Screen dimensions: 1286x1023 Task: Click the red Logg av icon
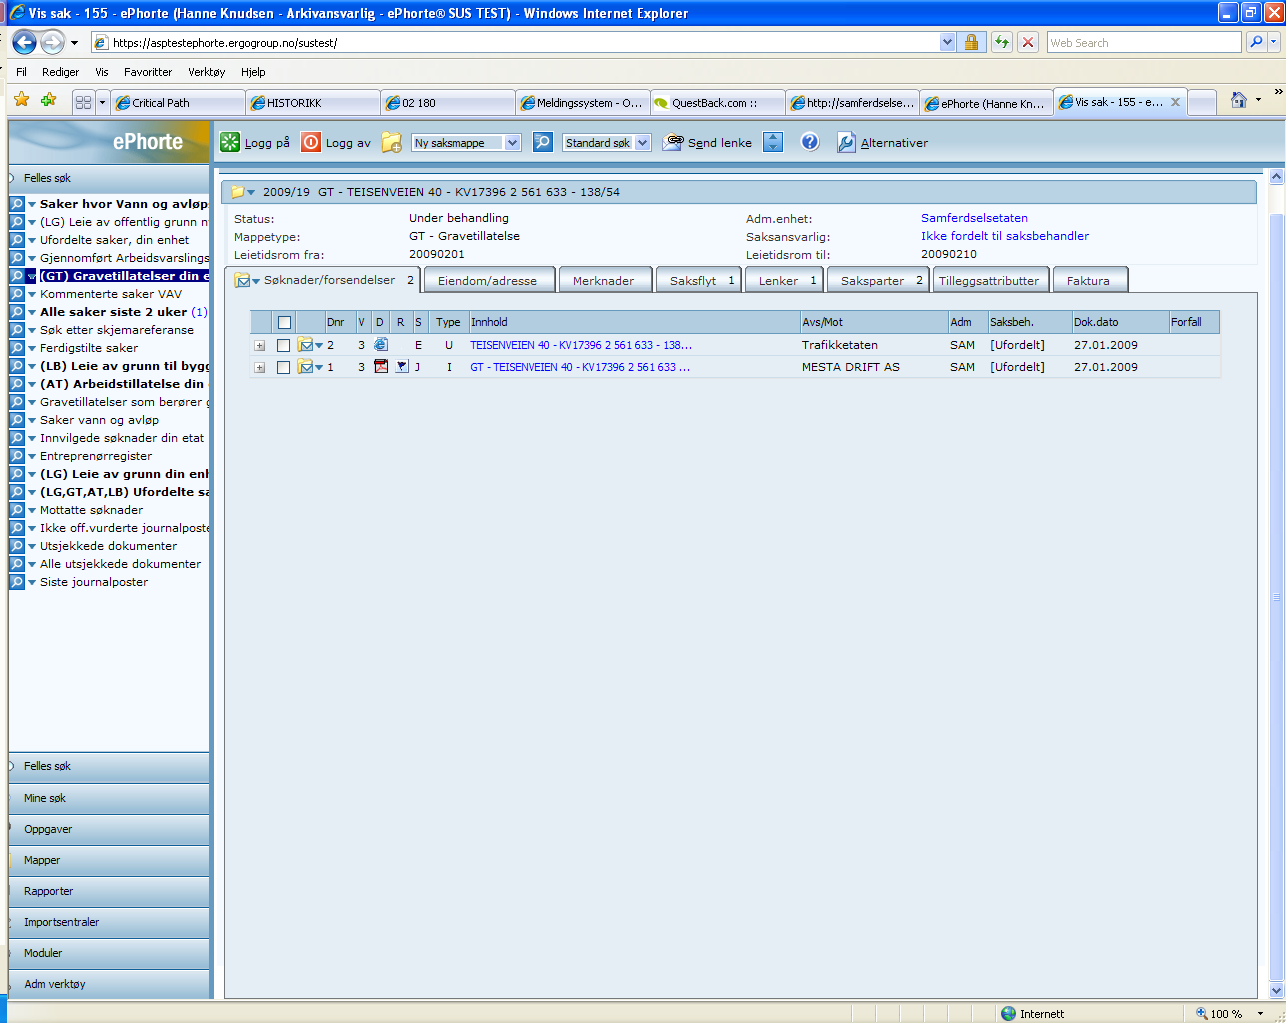coord(311,142)
